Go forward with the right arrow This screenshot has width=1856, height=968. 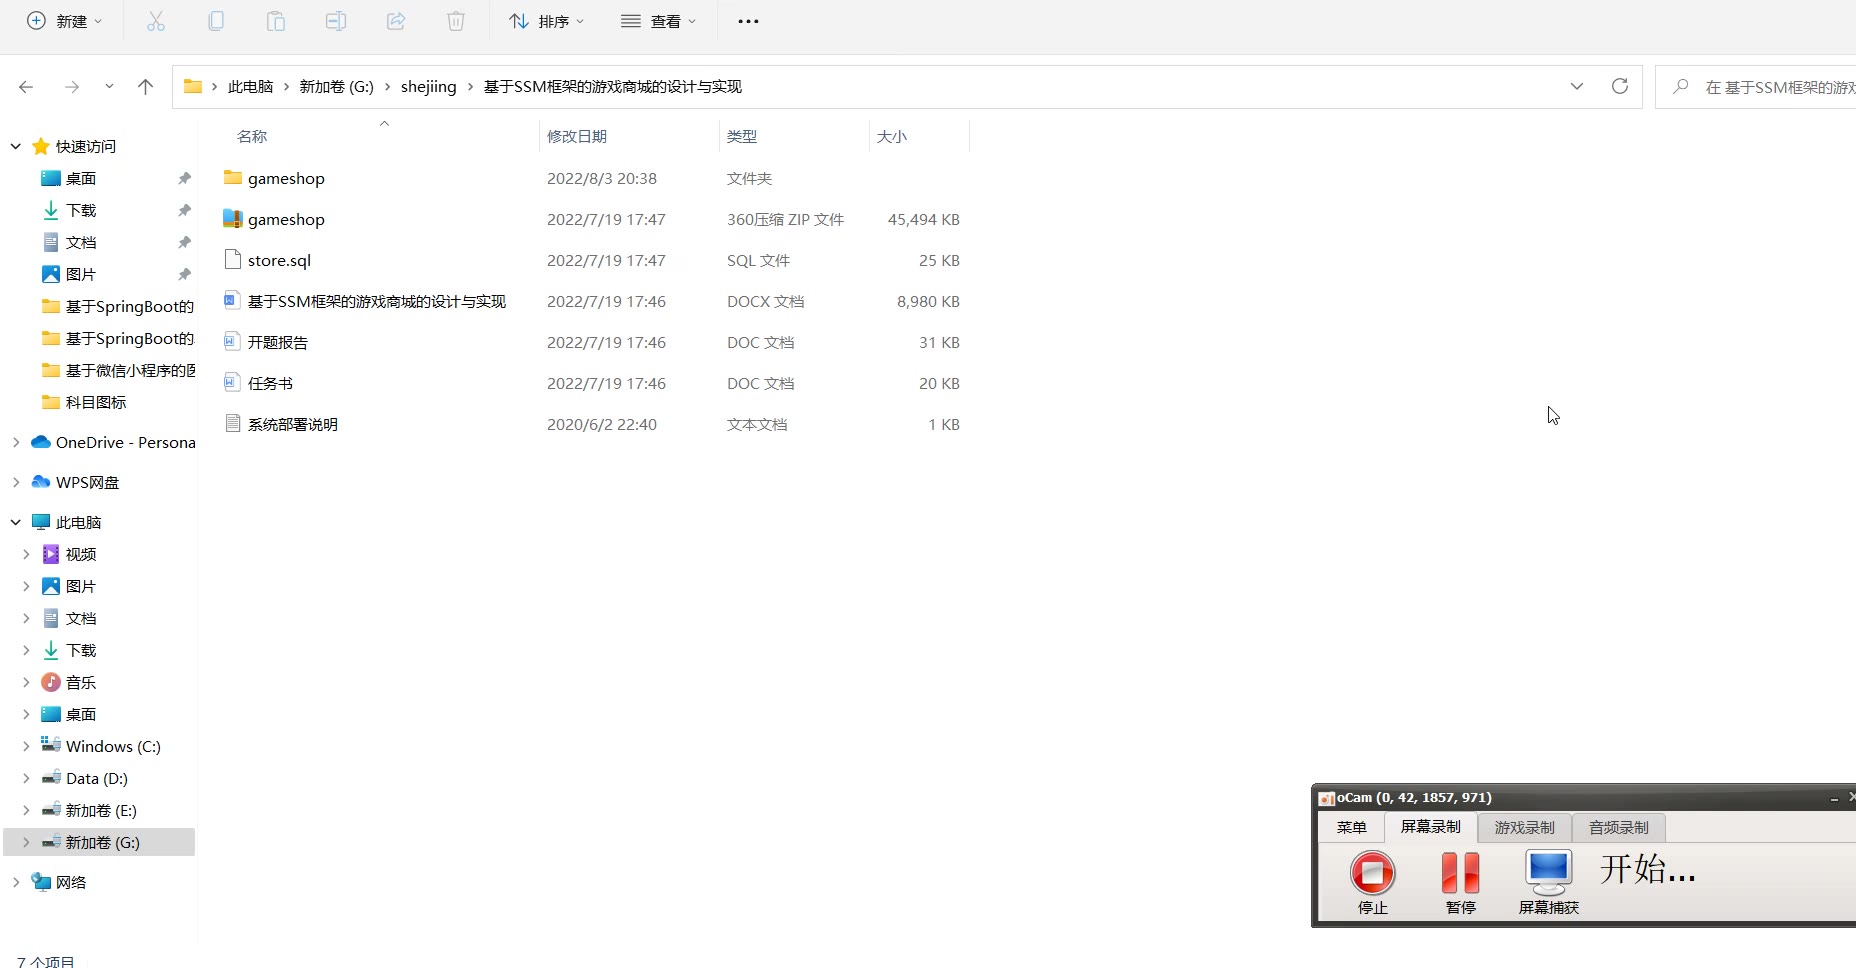tap(72, 87)
